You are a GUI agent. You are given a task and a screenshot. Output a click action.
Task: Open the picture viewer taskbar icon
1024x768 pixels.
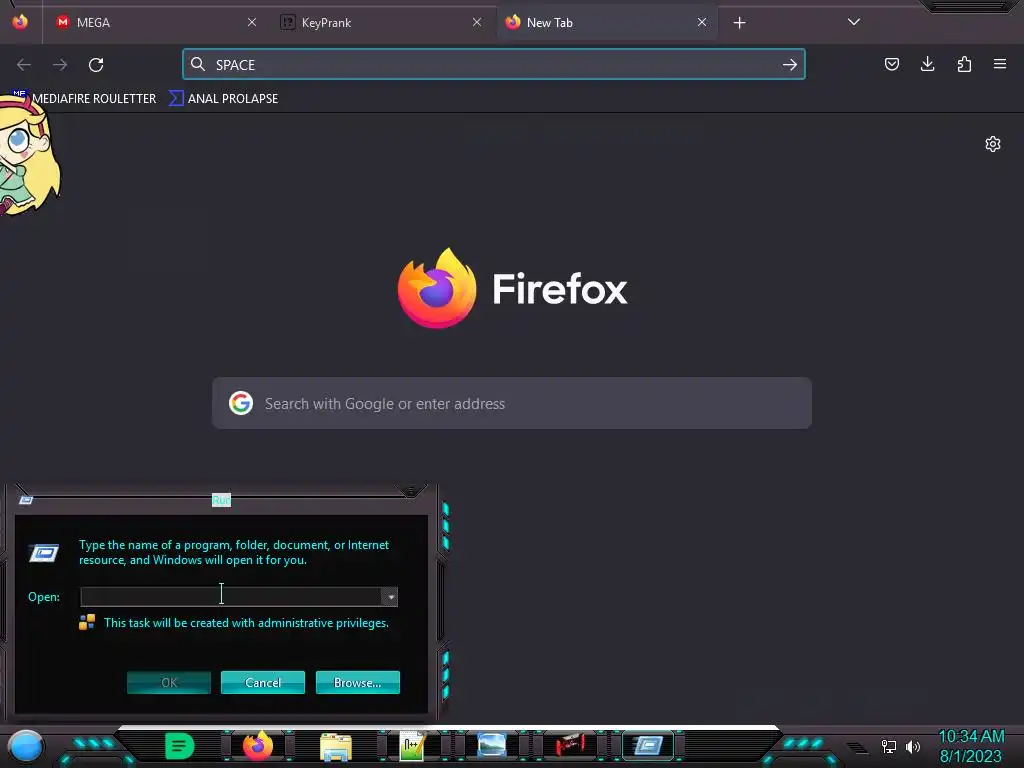(x=491, y=746)
